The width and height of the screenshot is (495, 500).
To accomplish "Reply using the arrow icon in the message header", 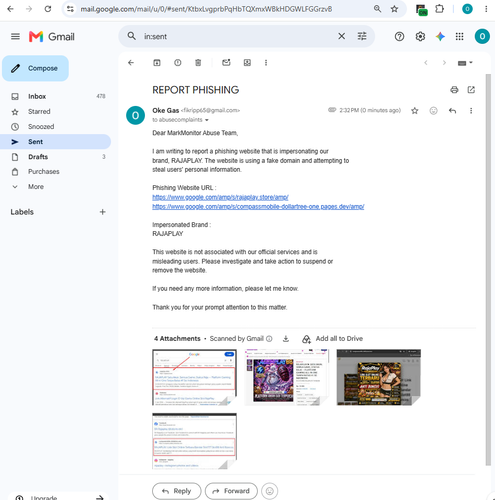I will pos(452,111).
